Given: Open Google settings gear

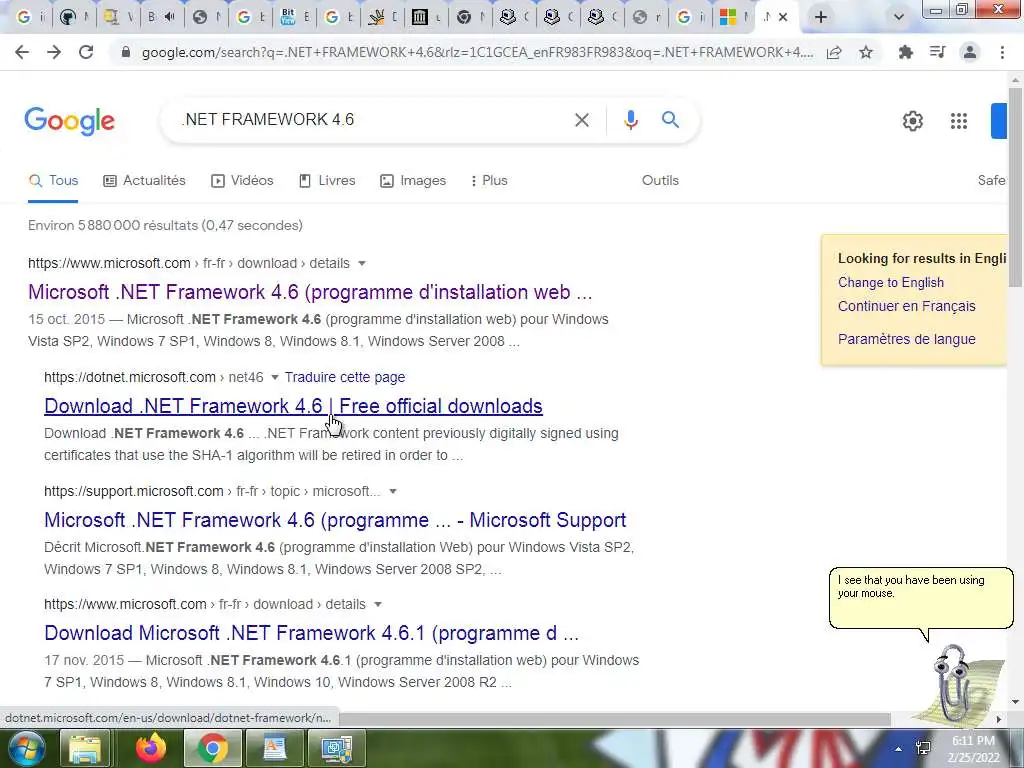Looking at the screenshot, I should pyautogui.click(x=913, y=121).
